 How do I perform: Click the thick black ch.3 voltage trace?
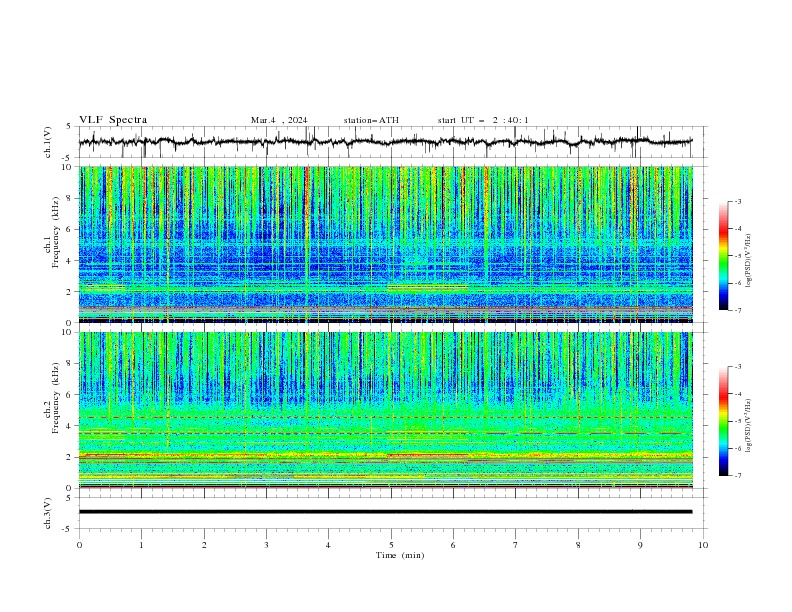click(385, 512)
